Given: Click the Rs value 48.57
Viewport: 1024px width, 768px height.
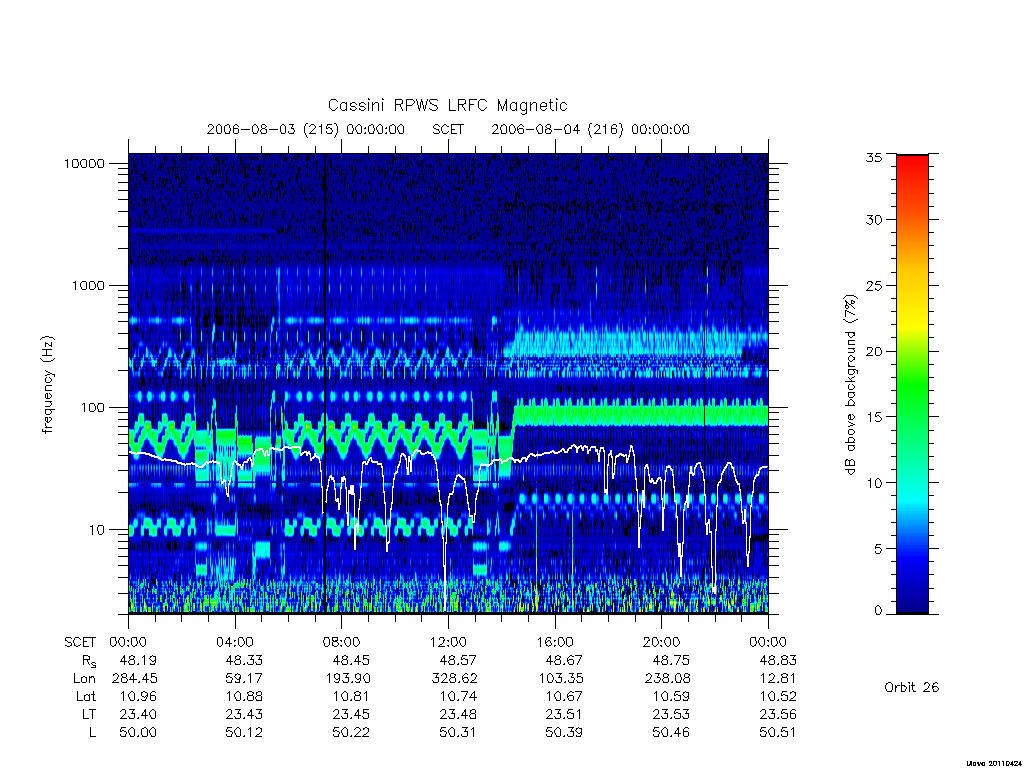Looking at the screenshot, I should (x=458, y=660).
